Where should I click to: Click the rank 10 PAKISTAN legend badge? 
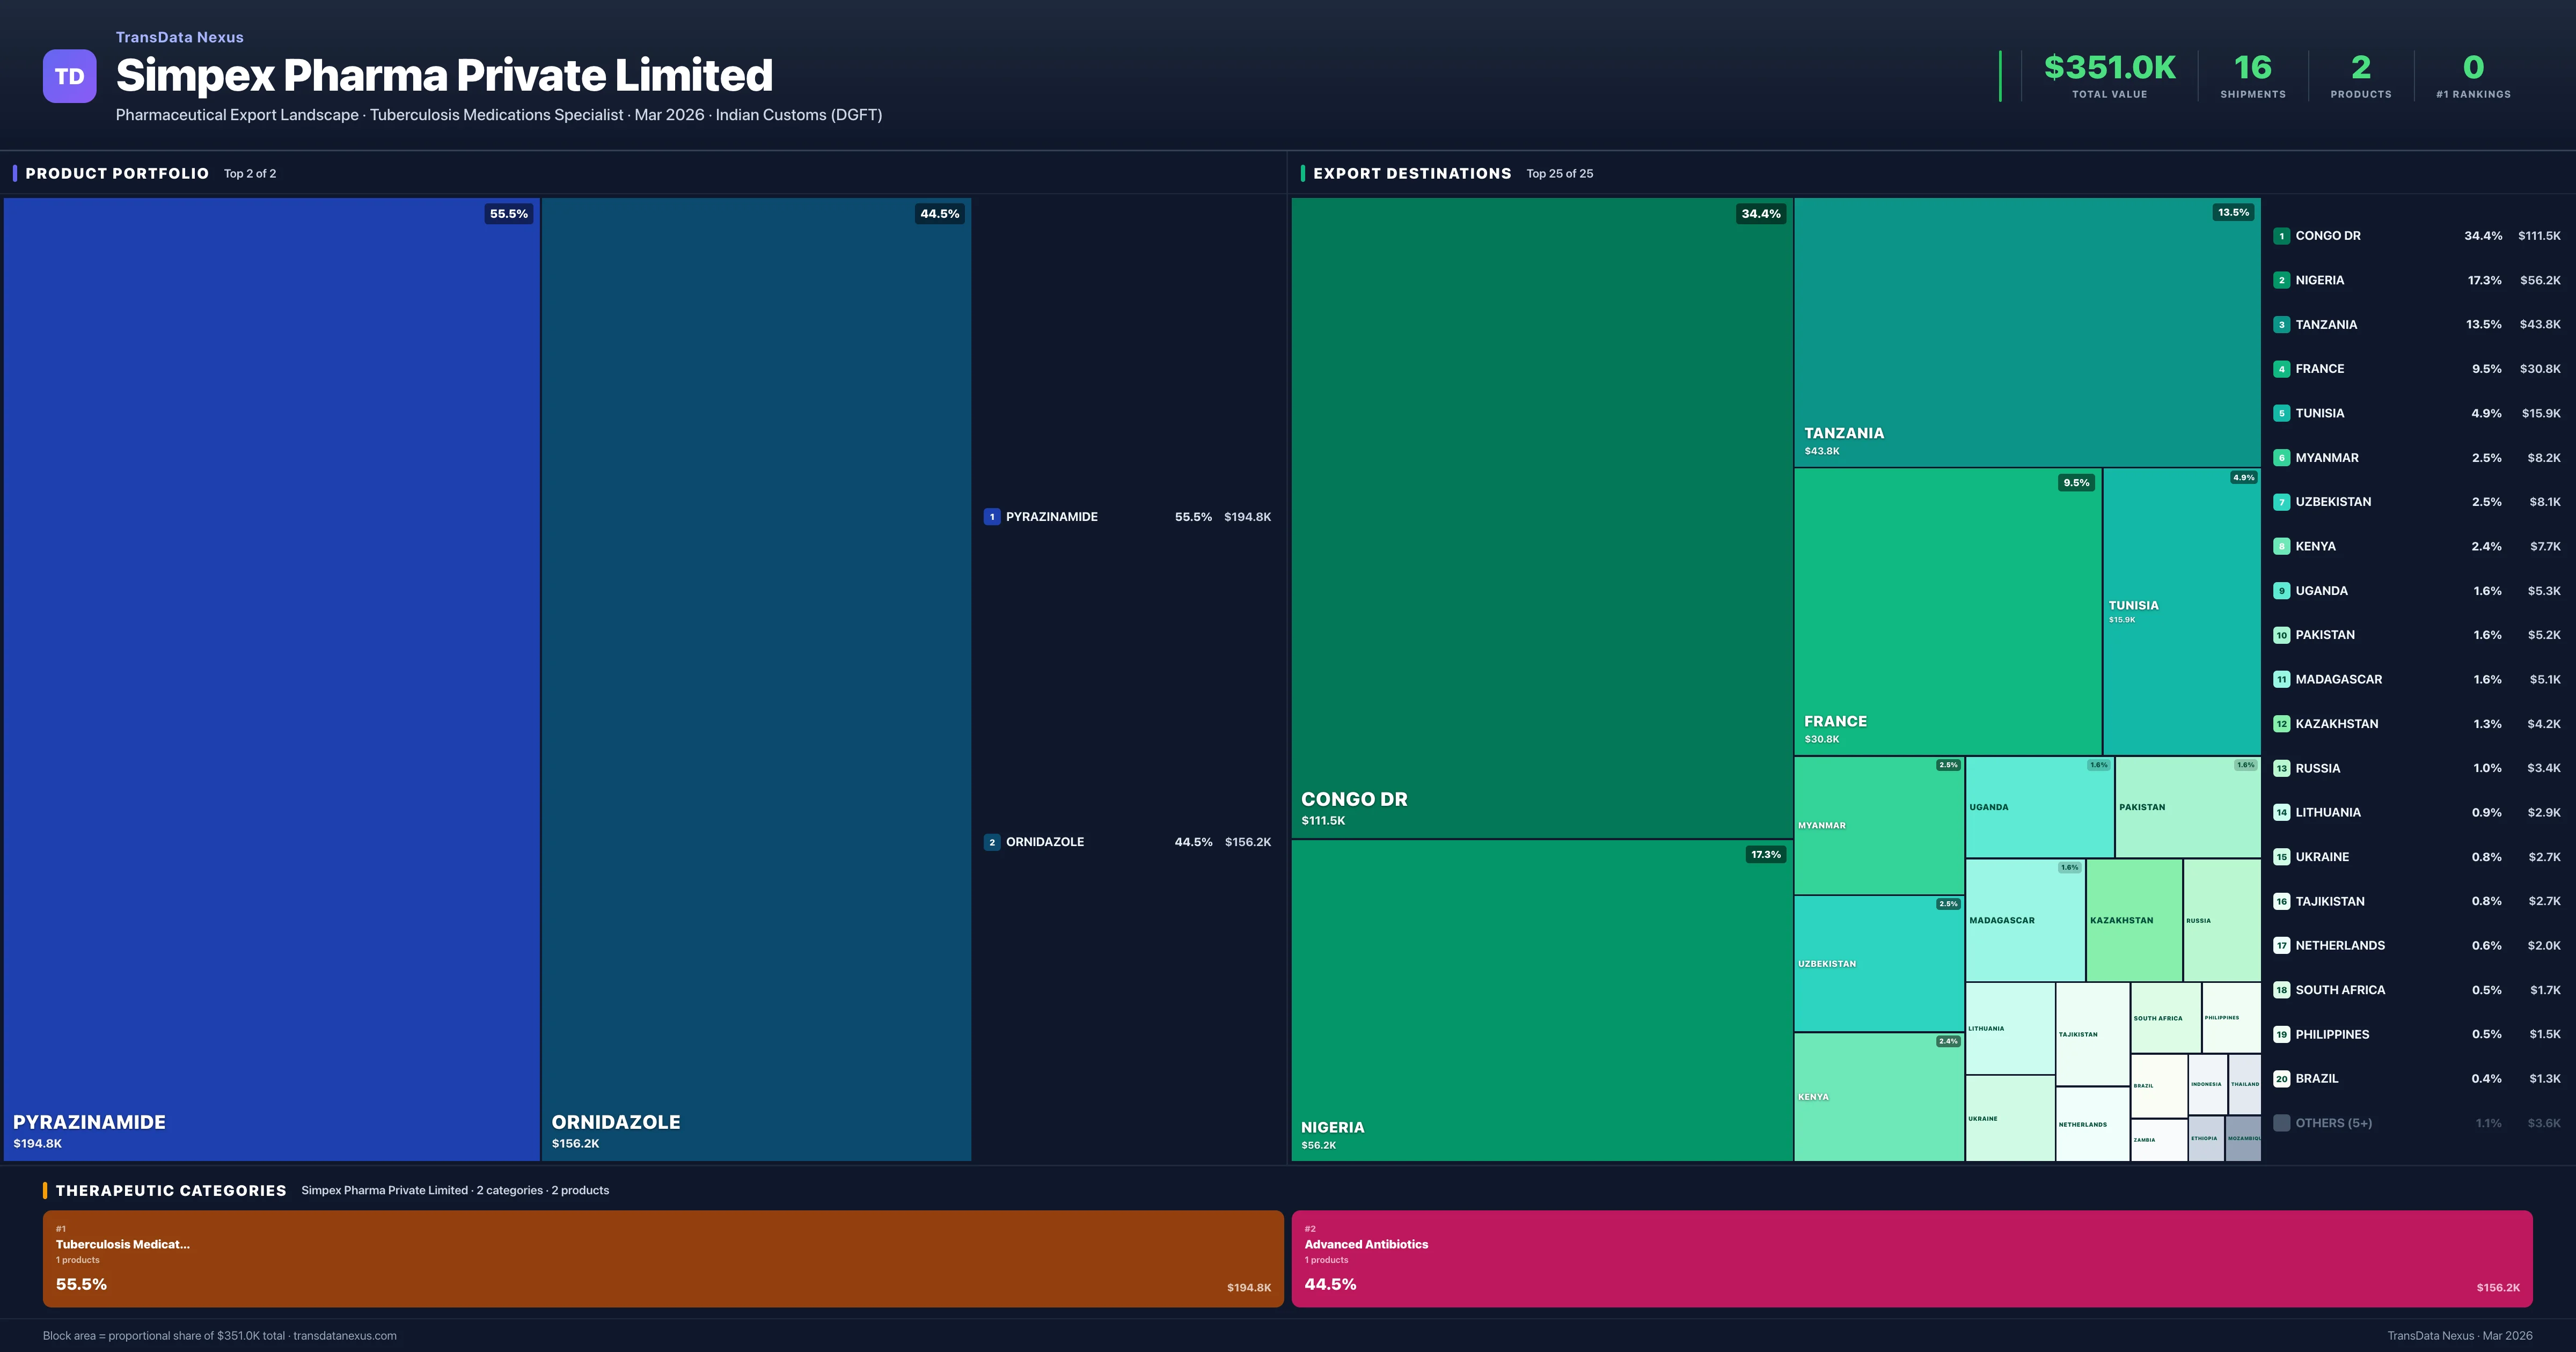pyautogui.click(x=2281, y=635)
